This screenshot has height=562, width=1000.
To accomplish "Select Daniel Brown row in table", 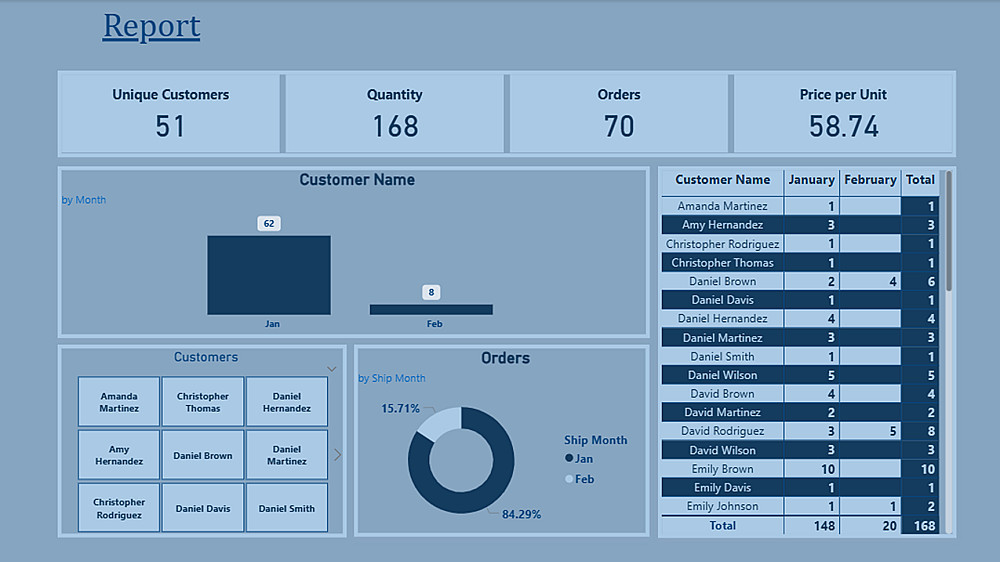I will tap(800, 281).
